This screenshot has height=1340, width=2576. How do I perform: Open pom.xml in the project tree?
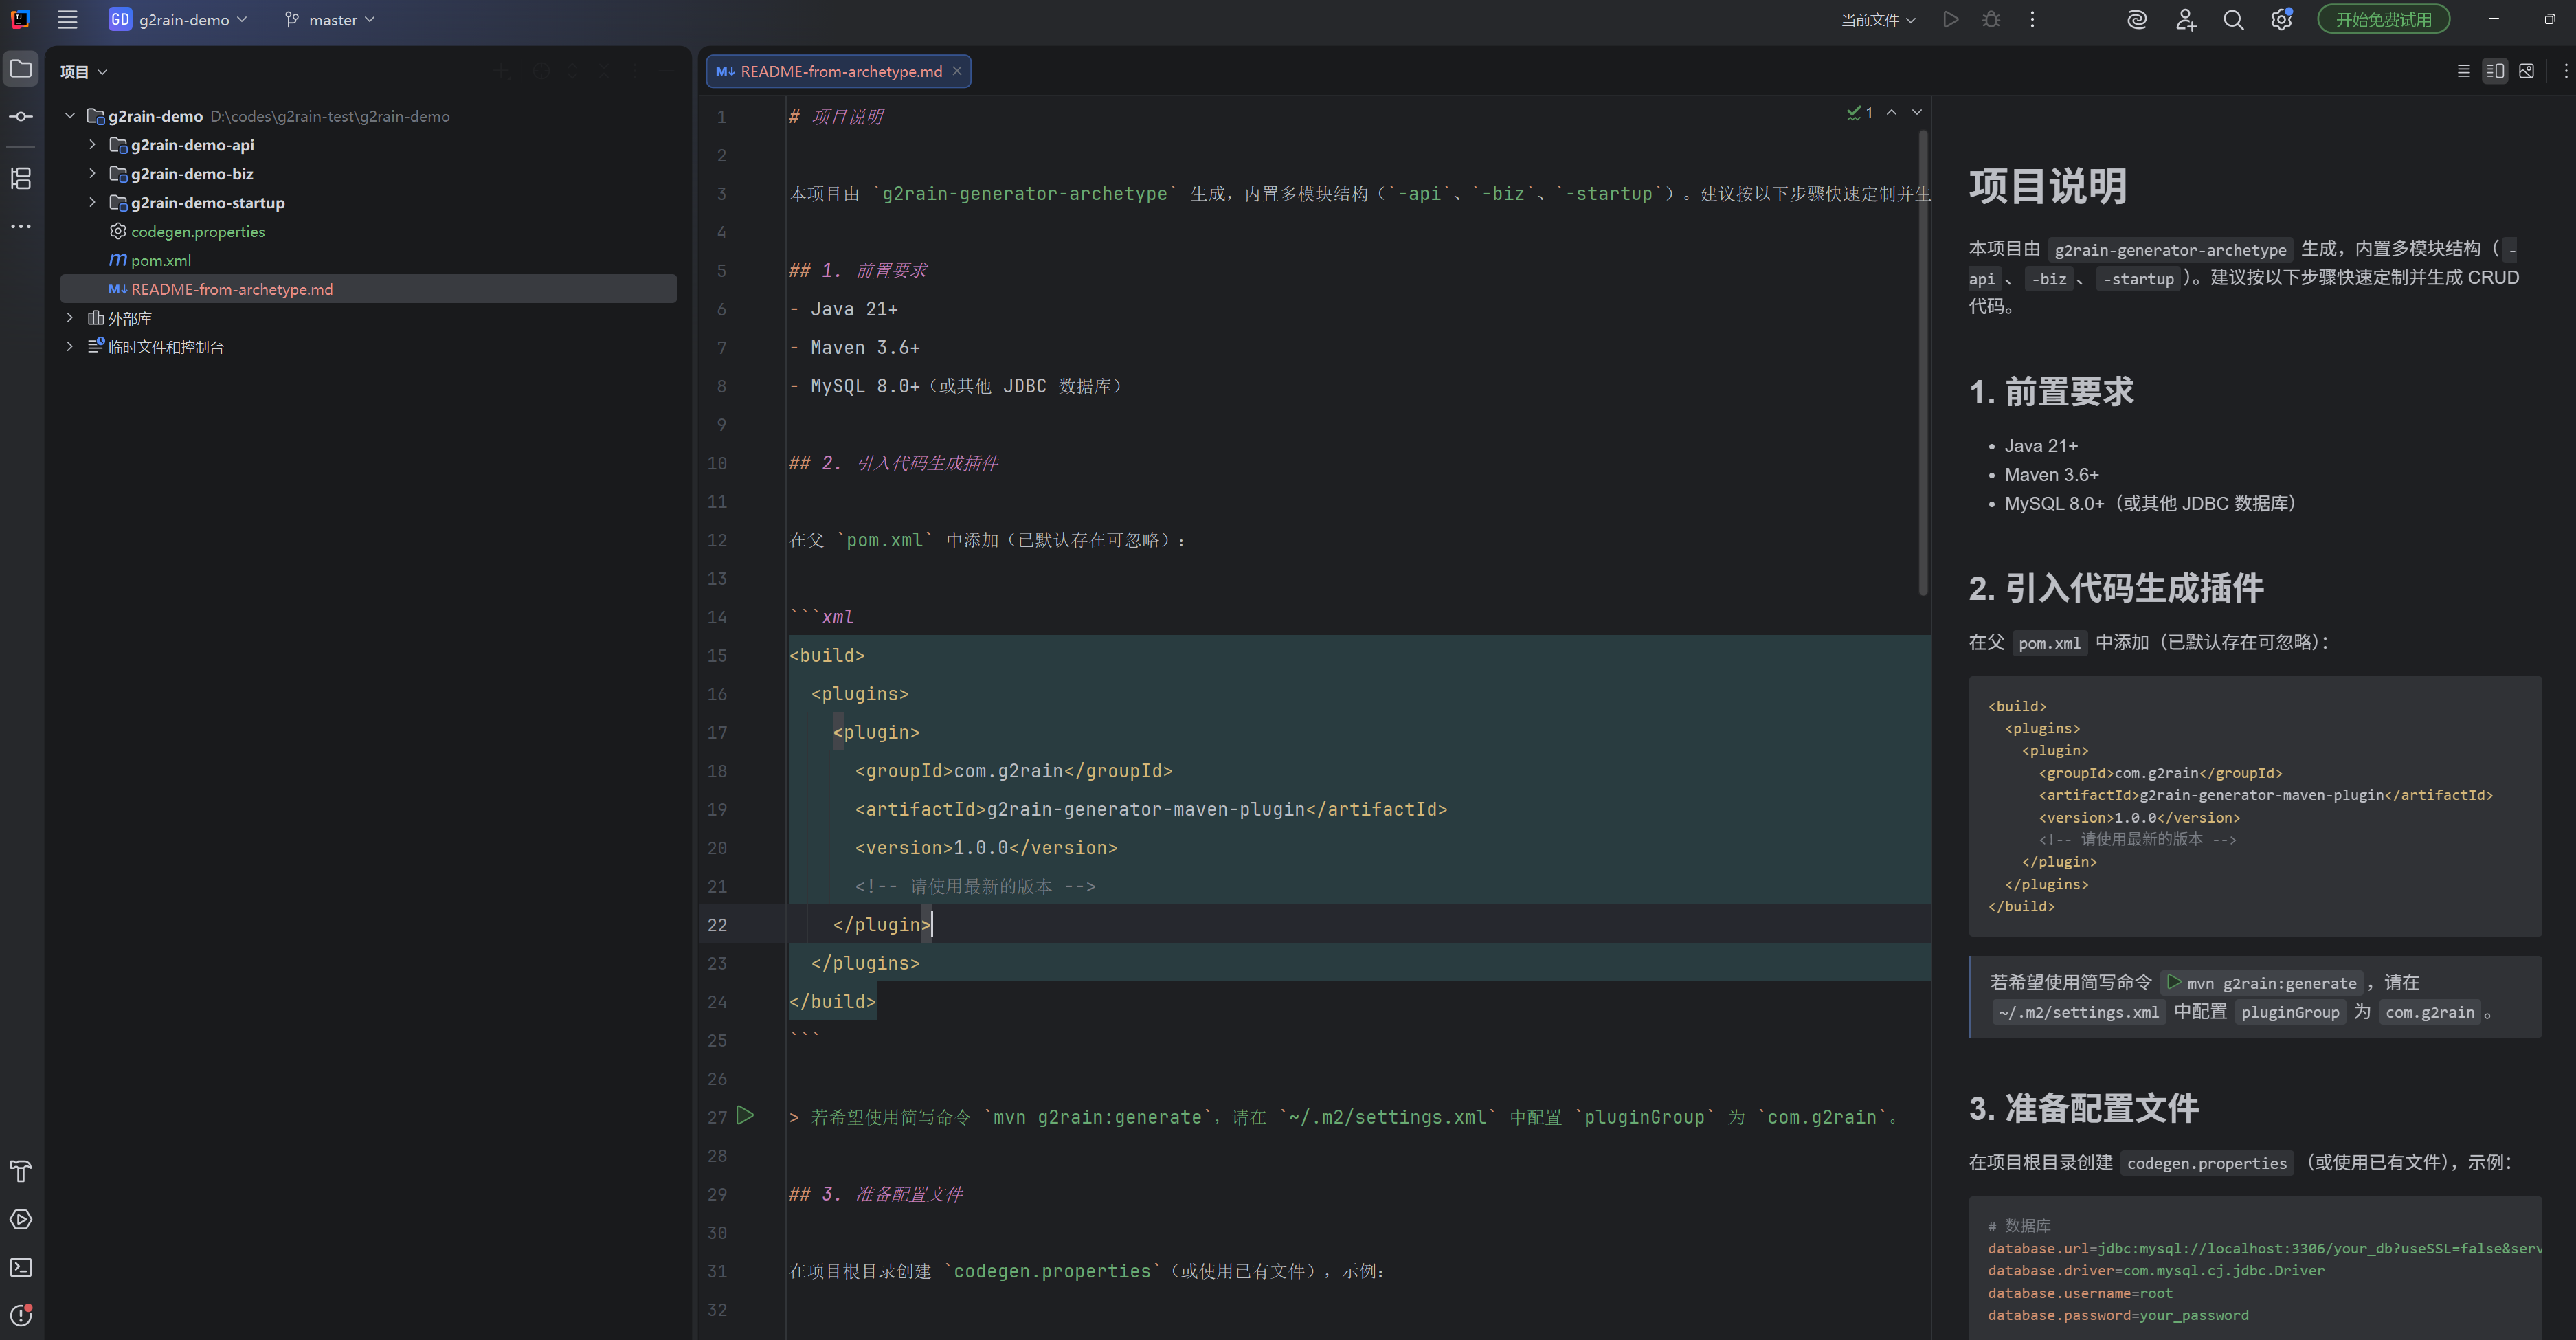tap(160, 260)
